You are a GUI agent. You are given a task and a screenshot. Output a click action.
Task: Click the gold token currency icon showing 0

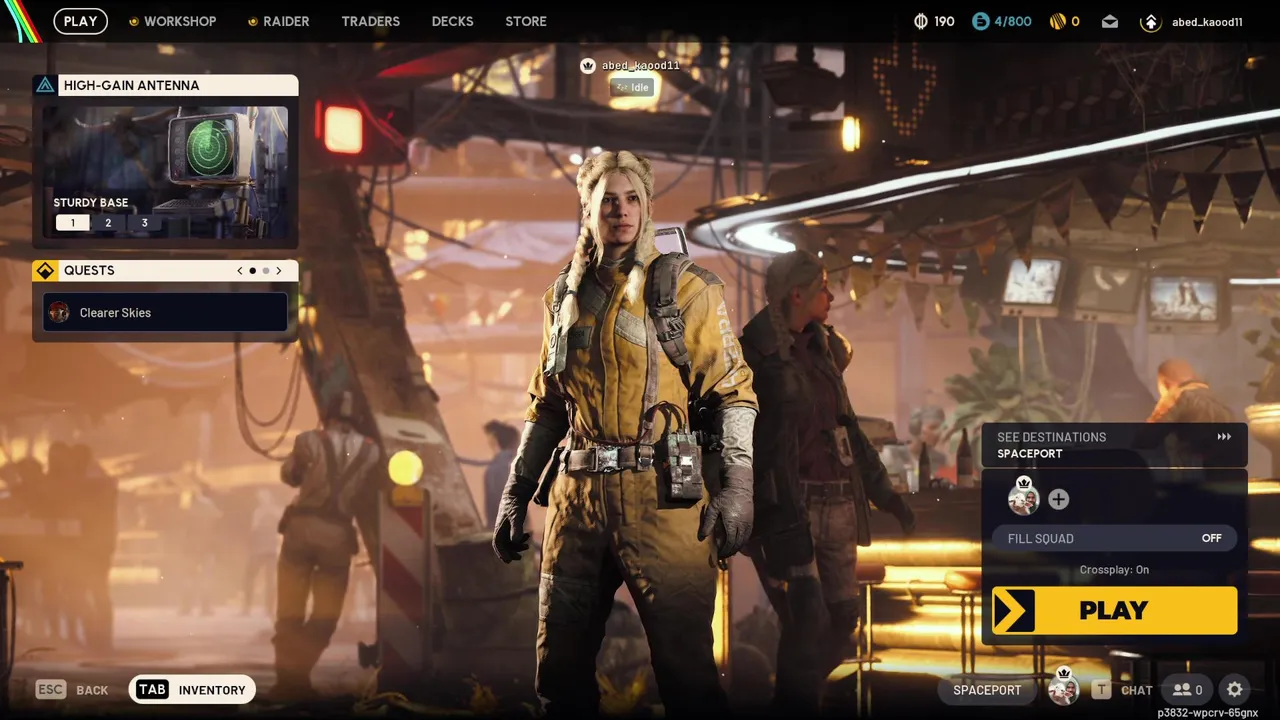click(1057, 21)
